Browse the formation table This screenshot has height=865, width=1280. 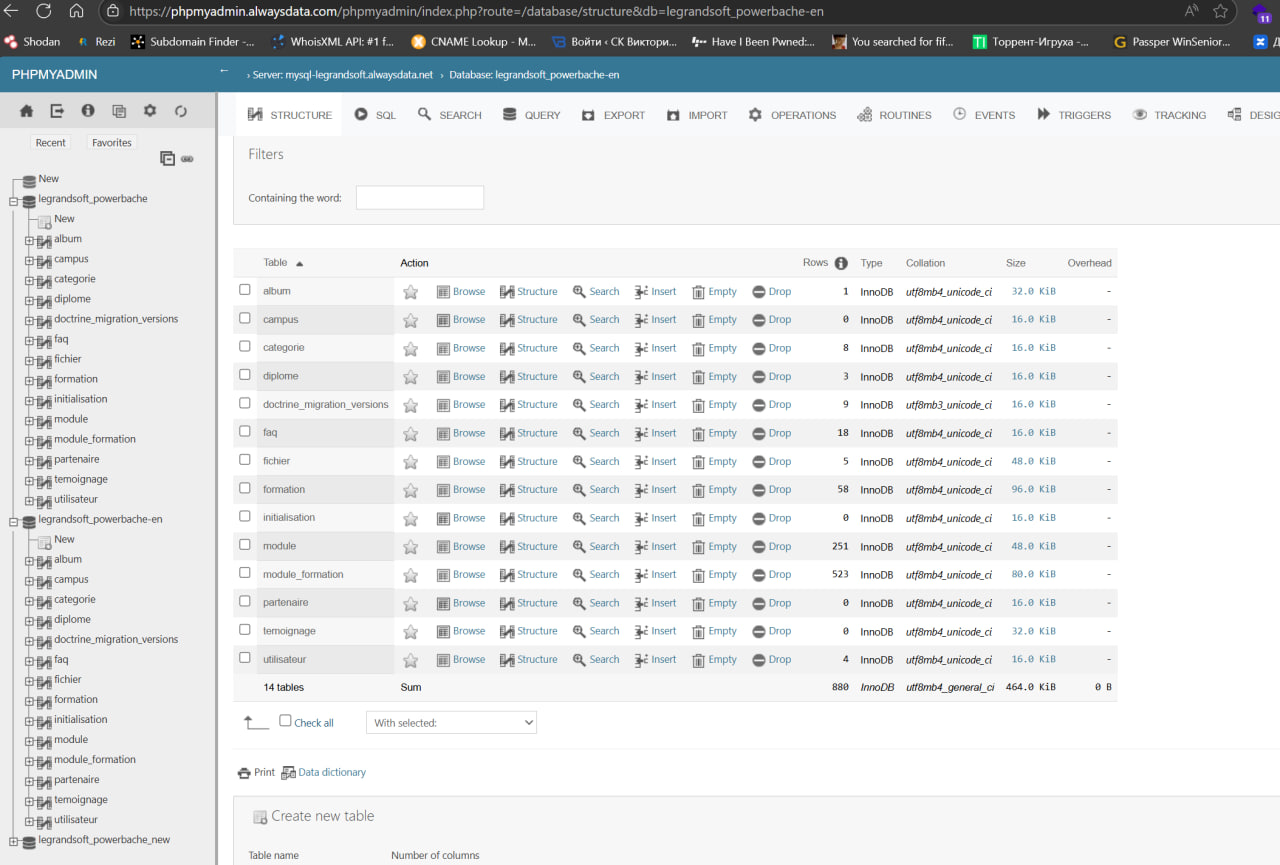tap(461, 490)
